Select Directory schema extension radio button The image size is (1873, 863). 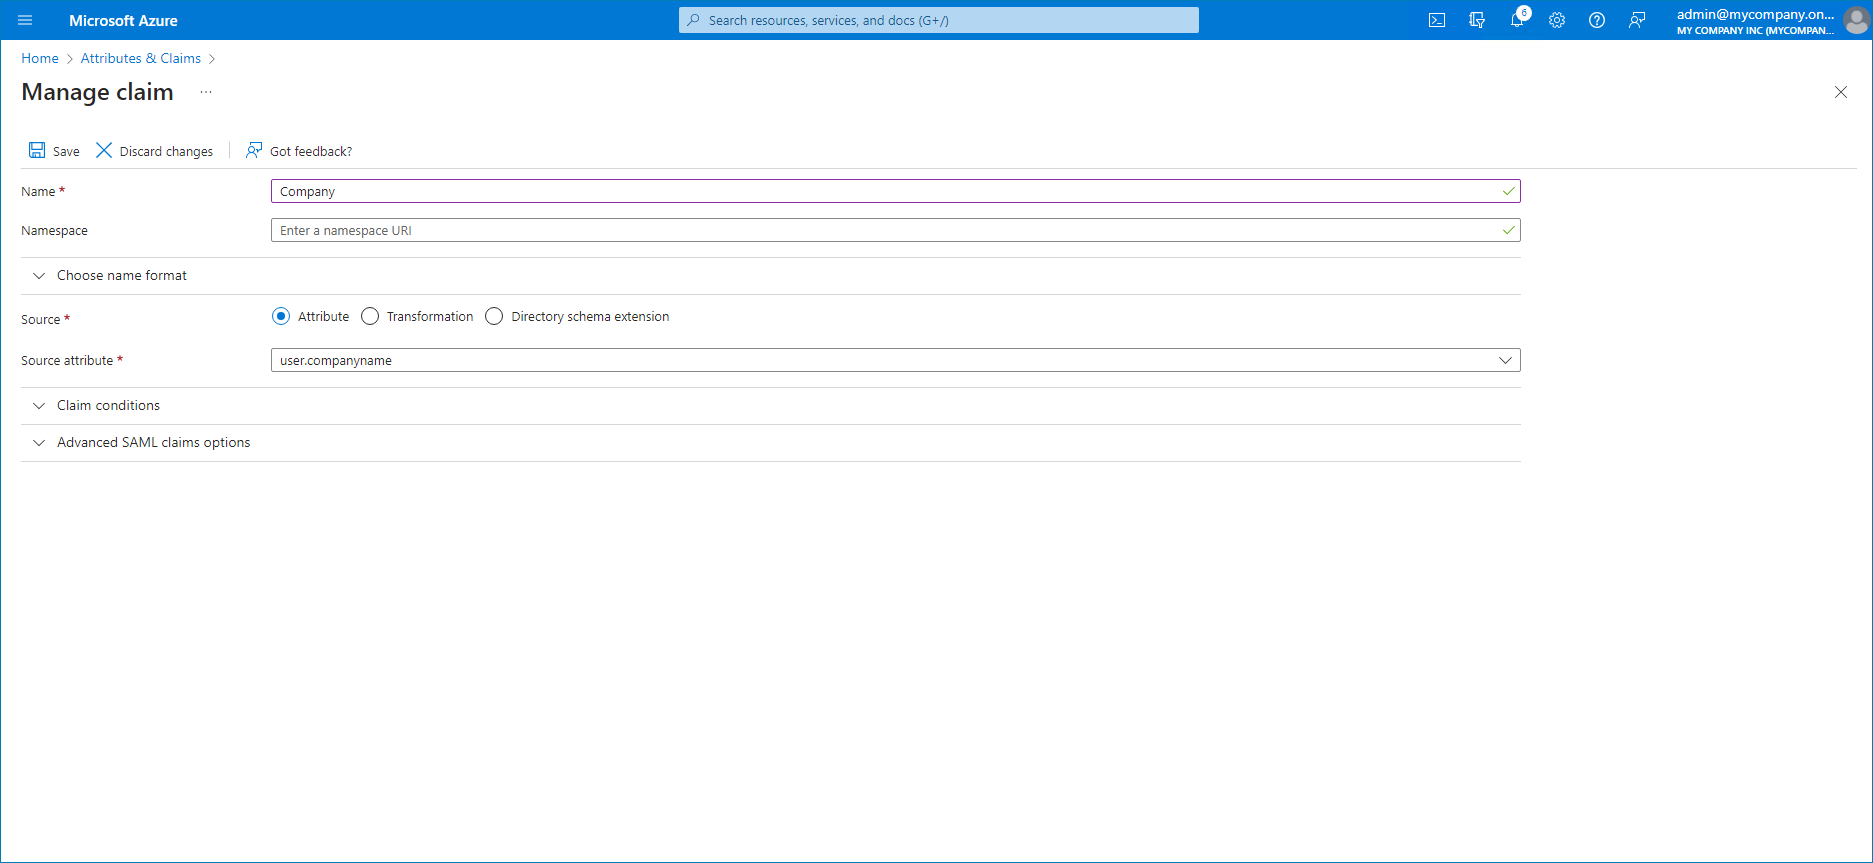[x=494, y=316]
